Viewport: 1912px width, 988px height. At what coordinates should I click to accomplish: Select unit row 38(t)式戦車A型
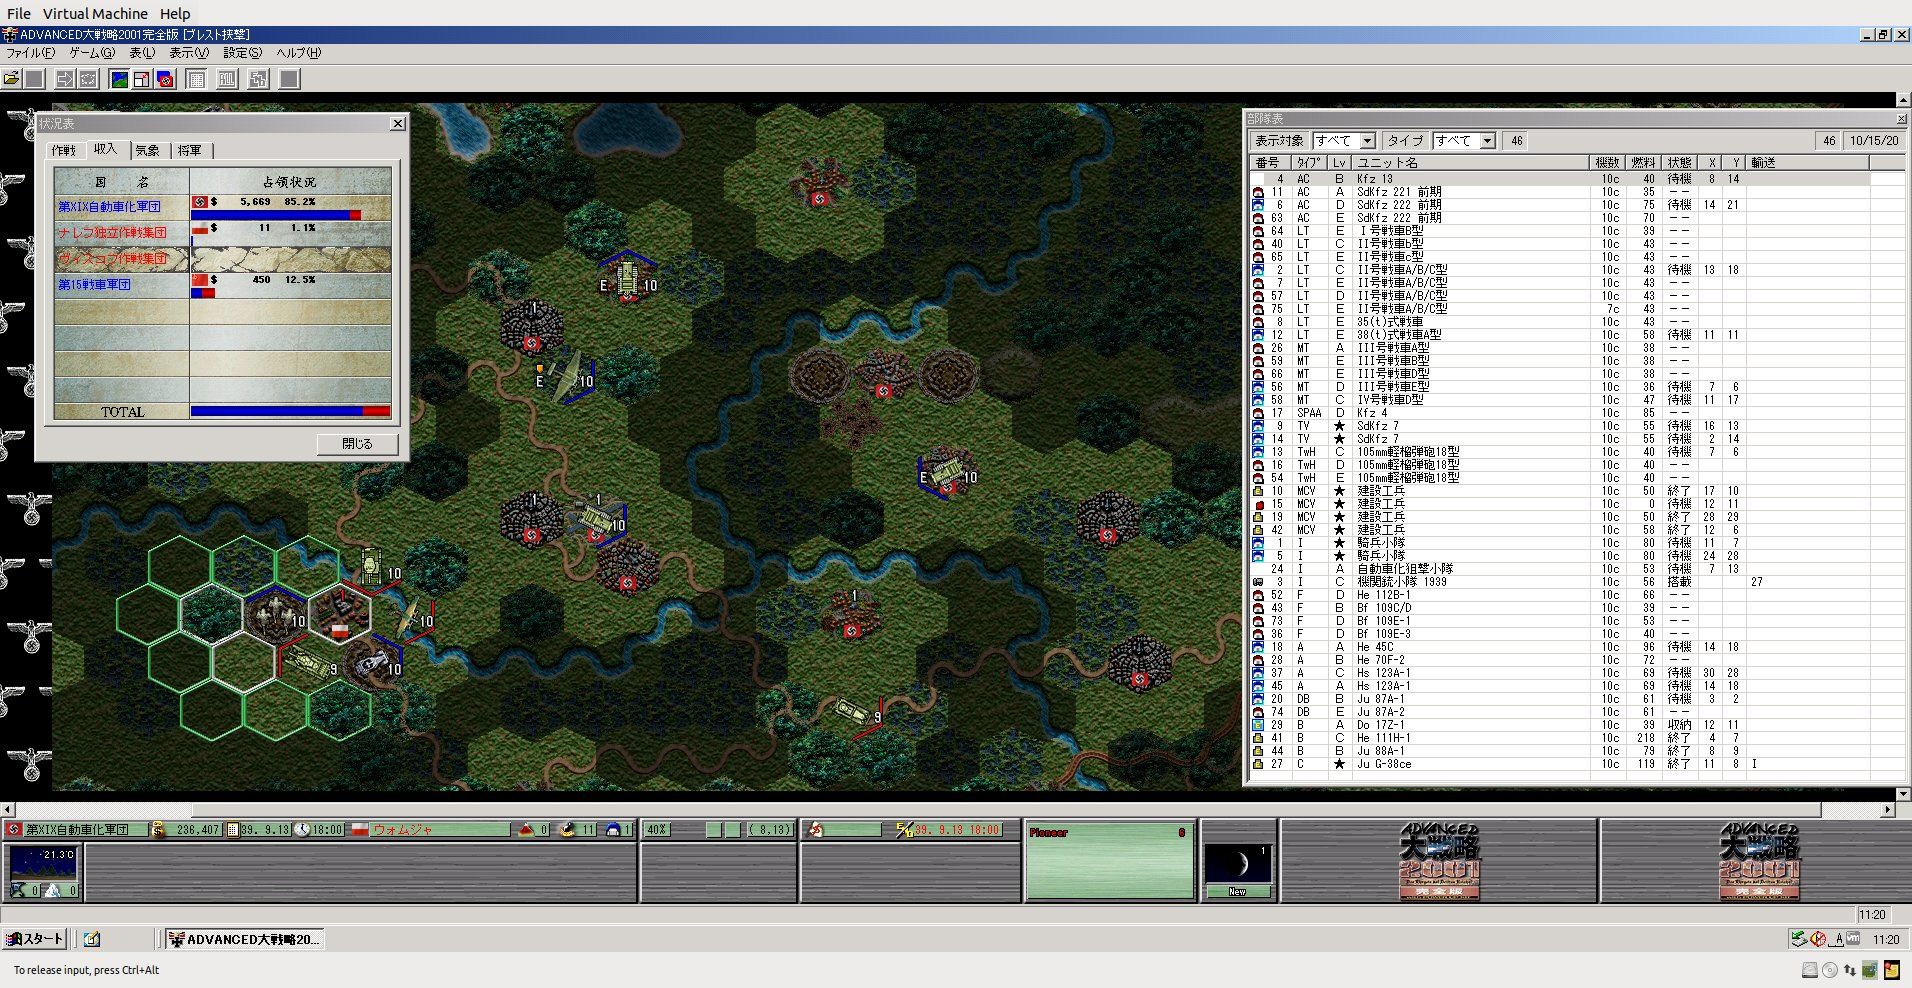(x=1560, y=335)
